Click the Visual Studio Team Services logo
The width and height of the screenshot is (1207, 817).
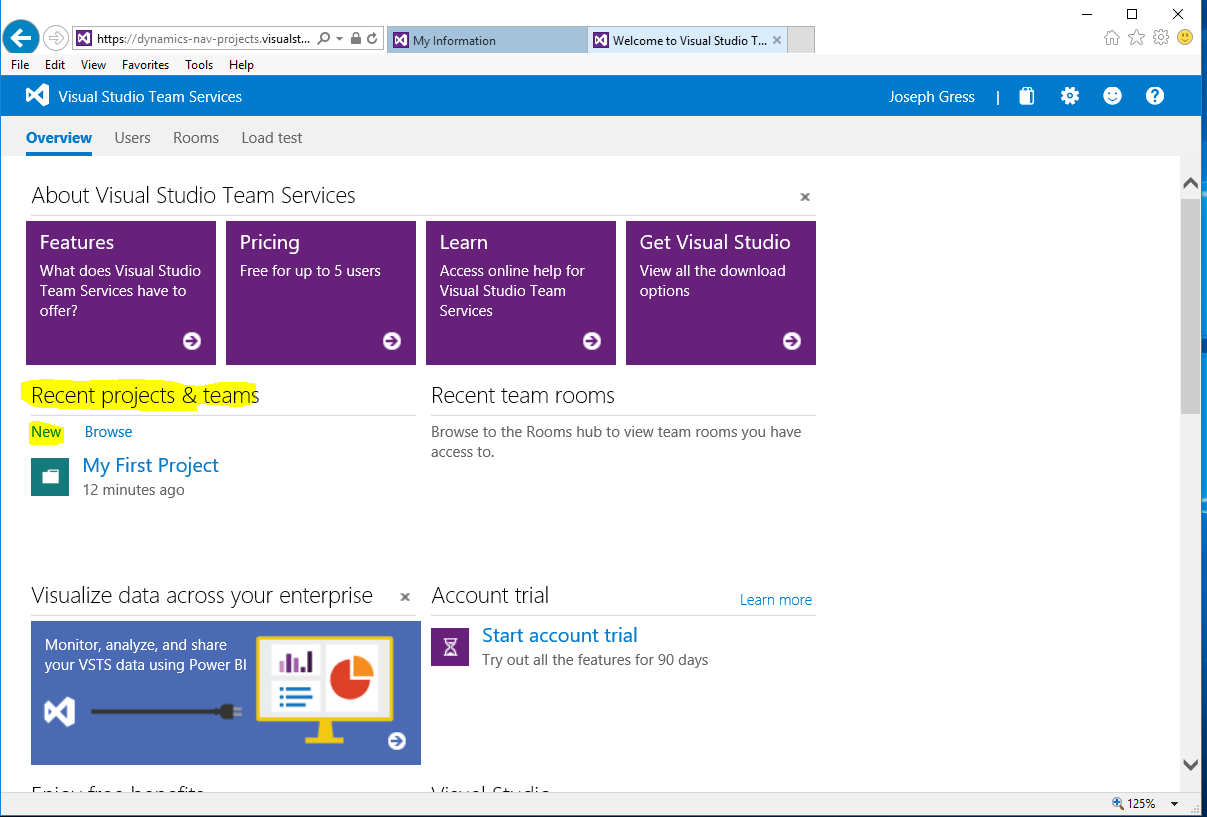(37, 95)
